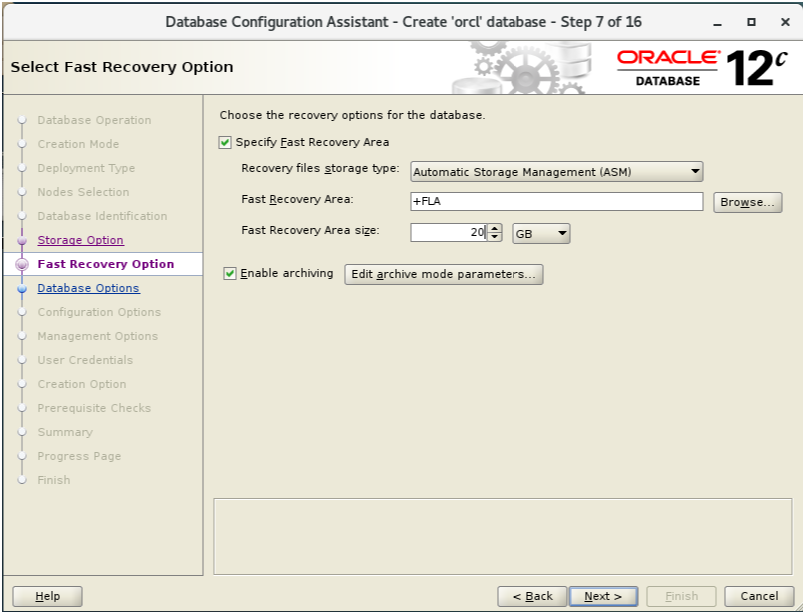
Task: Click the Deployment Type step label
Action: [86, 168]
